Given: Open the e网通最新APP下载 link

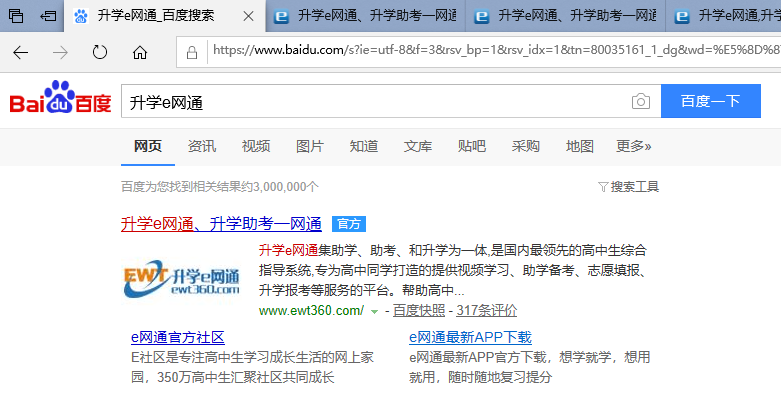Looking at the screenshot, I should coord(470,337).
